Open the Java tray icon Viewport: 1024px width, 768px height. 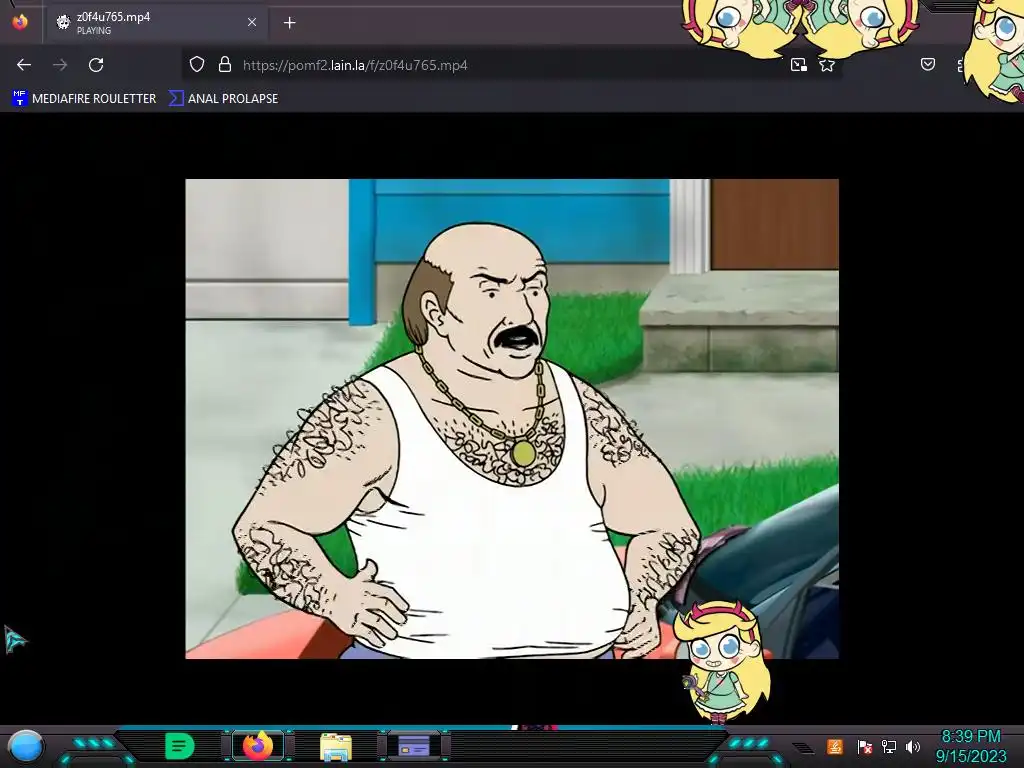point(835,746)
